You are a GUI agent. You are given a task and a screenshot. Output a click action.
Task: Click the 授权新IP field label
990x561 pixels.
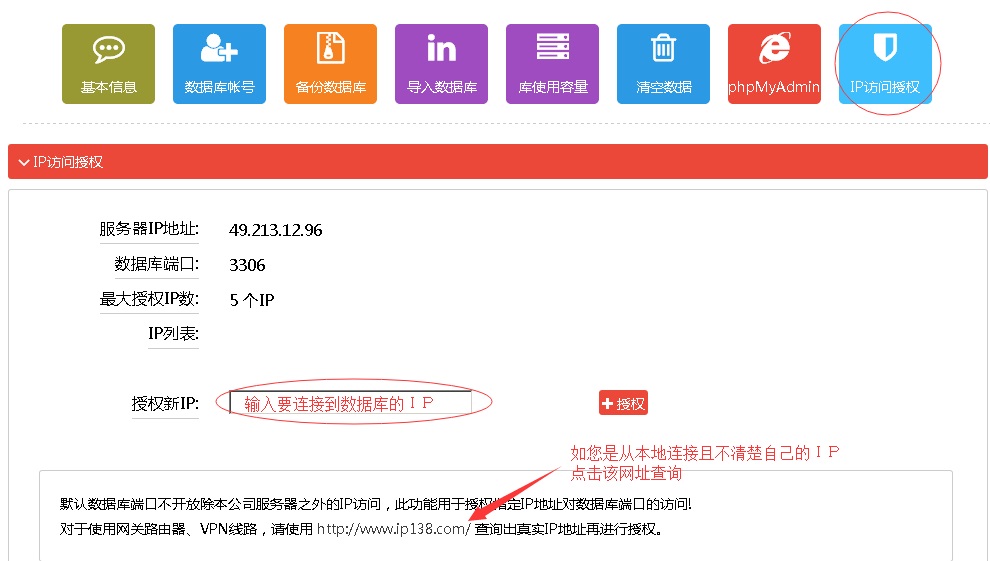pos(165,404)
